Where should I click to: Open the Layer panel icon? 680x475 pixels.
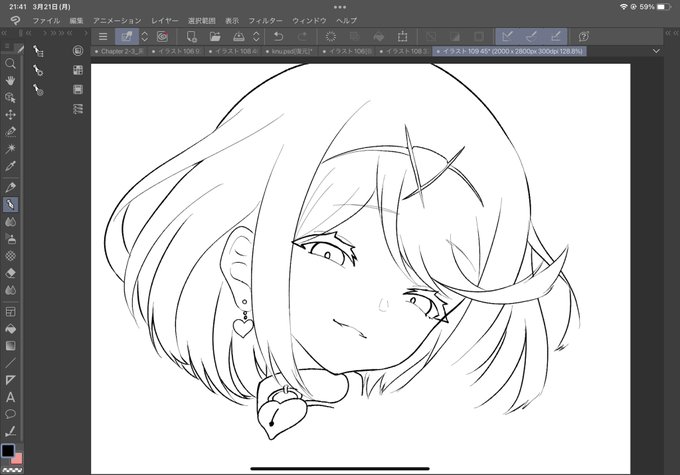78,89
